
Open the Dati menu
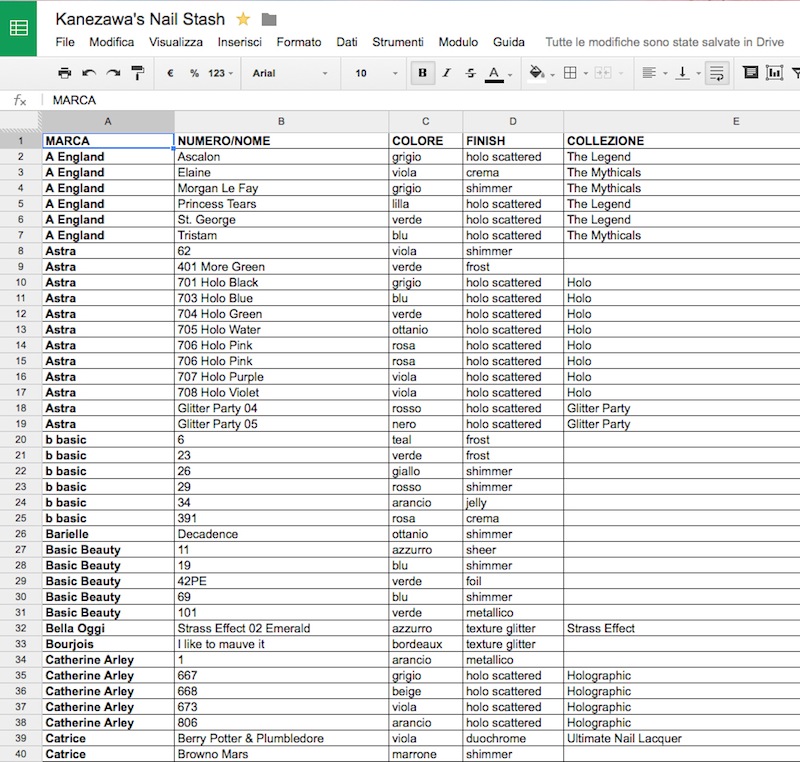point(346,42)
